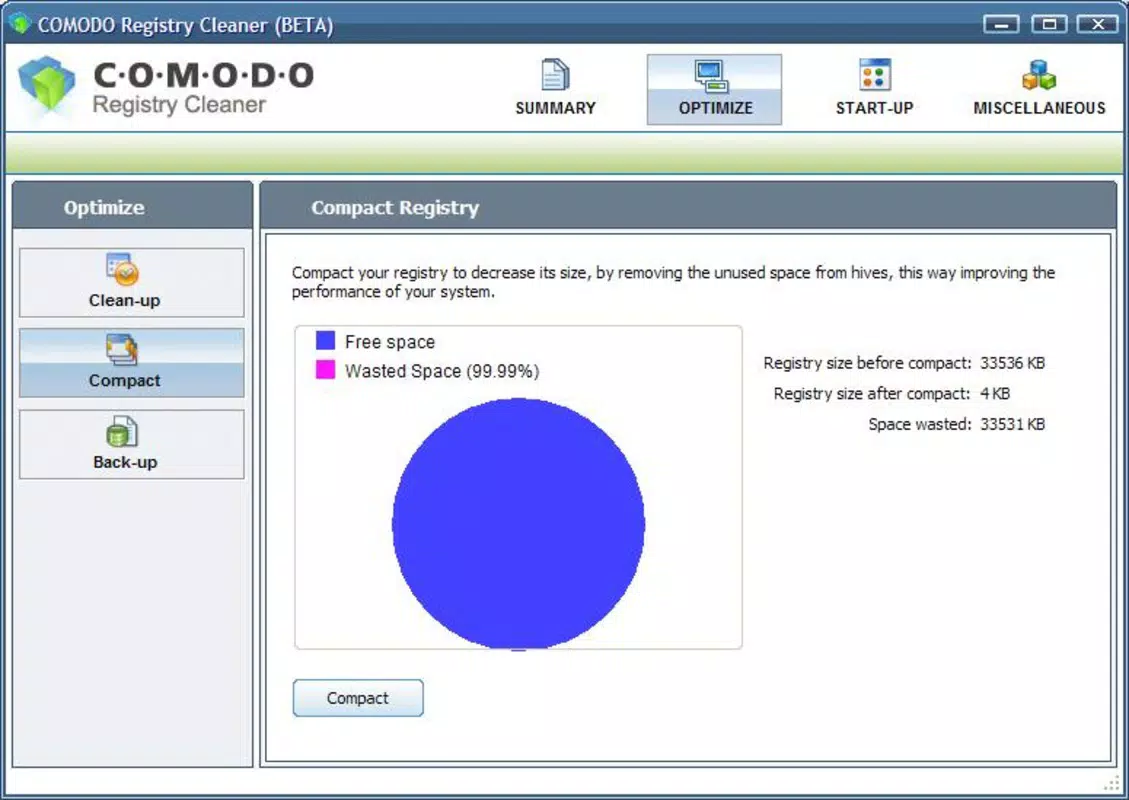The height and width of the screenshot is (800, 1129).
Task: Click 'Registry size after compact: 4 KB'
Action: 891,394
